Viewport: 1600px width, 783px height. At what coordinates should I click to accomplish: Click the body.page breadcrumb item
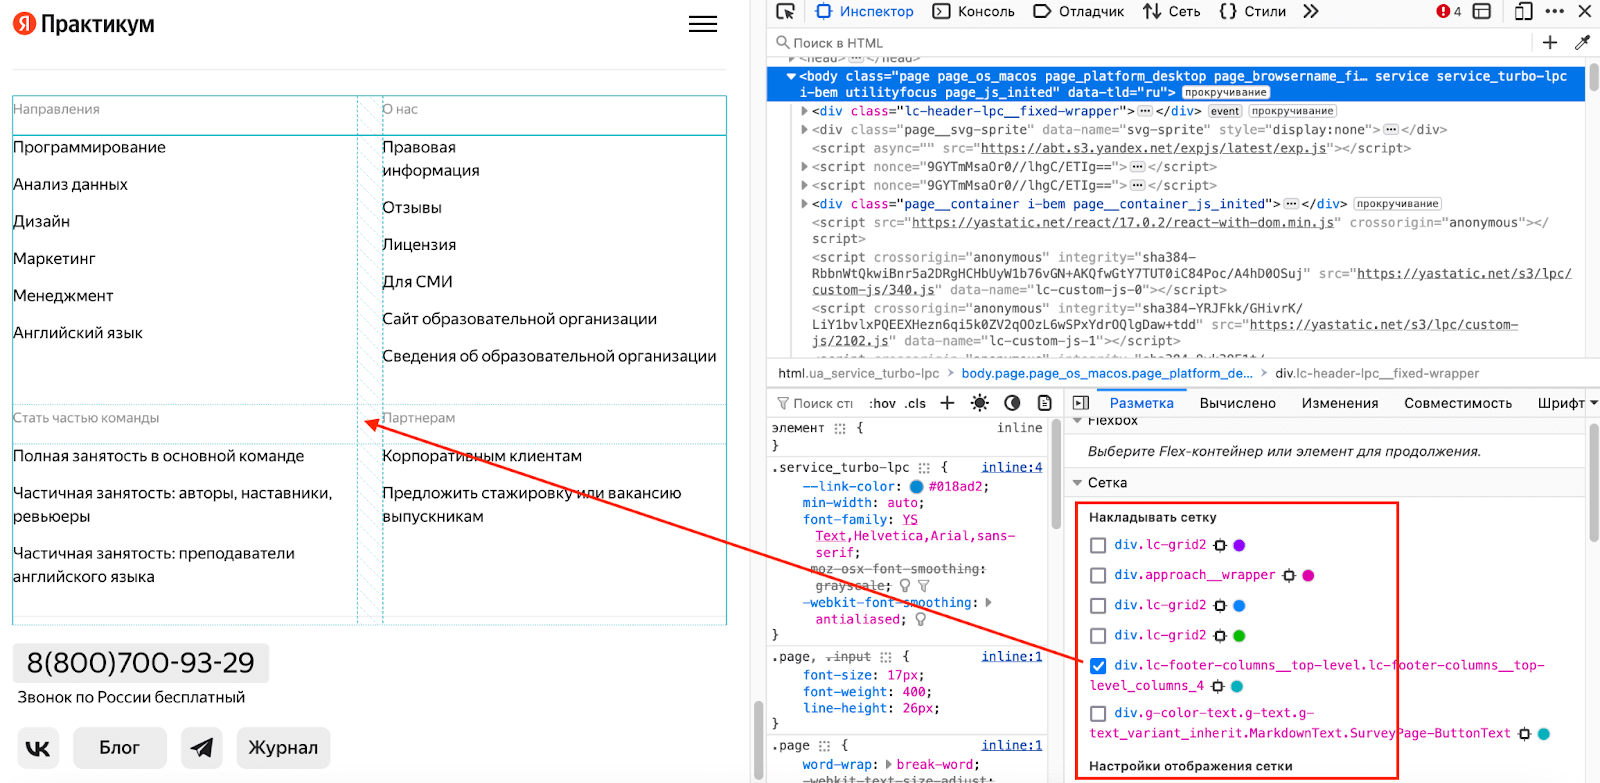[1107, 373]
